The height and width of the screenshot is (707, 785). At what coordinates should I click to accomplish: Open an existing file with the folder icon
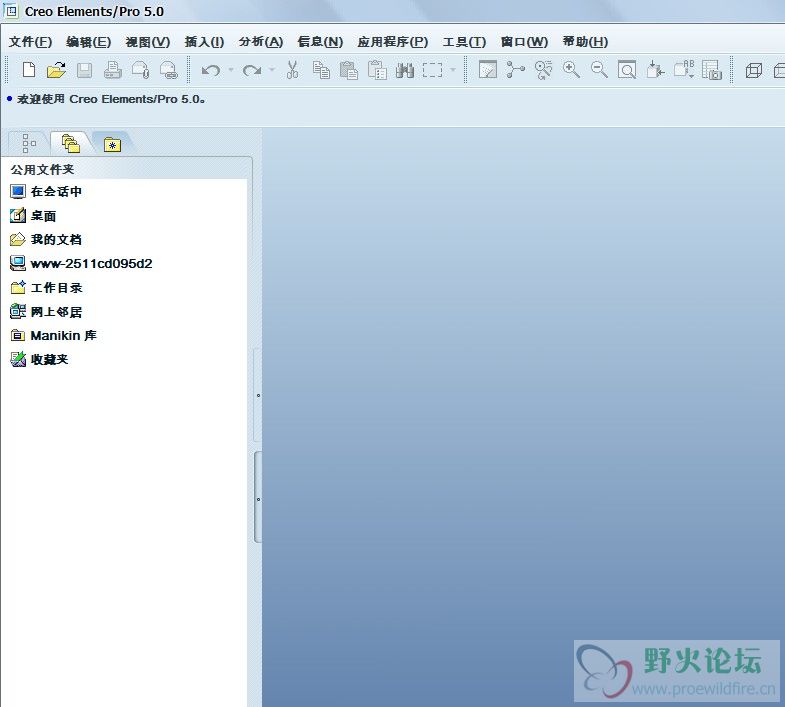(x=56, y=70)
